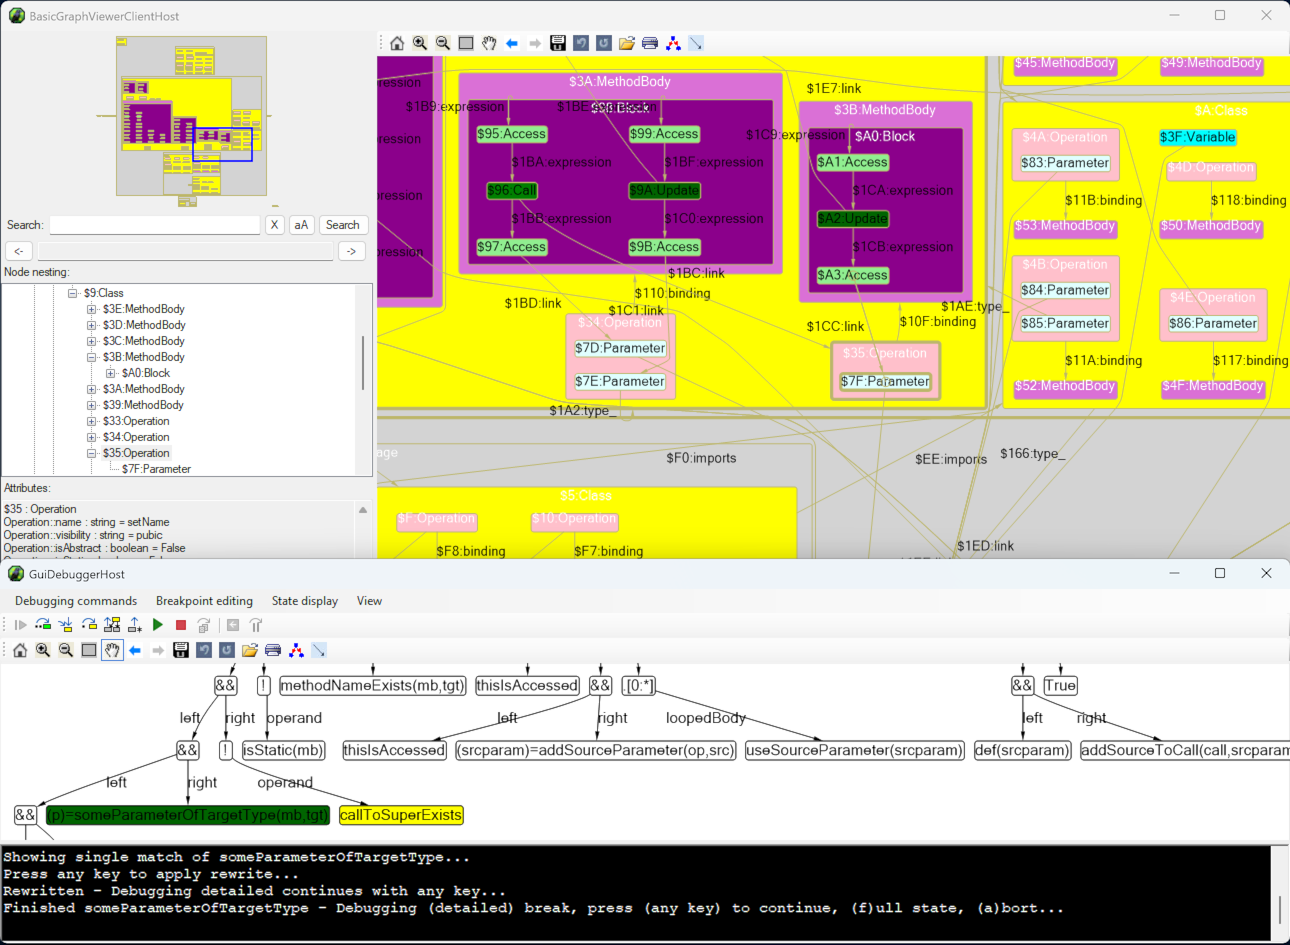Click the $96:Call node in the graph
The height and width of the screenshot is (945, 1290).
pyautogui.click(x=512, y=190)
